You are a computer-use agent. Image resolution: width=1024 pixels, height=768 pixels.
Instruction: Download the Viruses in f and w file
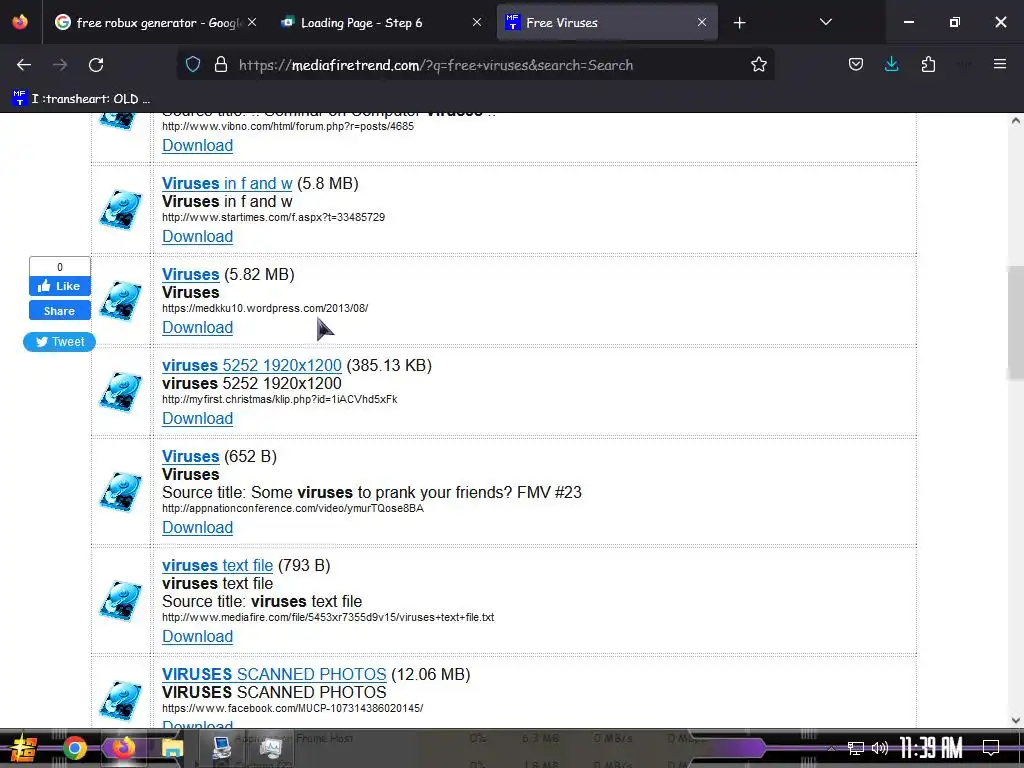click(x=197, y=236)
